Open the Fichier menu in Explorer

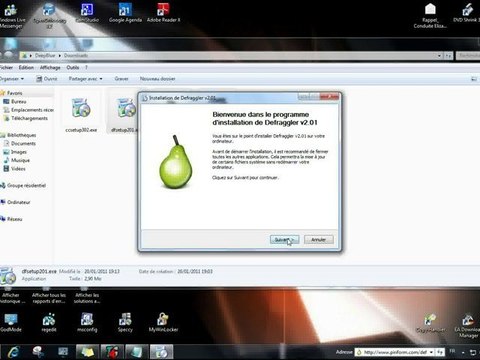point(6,68)
